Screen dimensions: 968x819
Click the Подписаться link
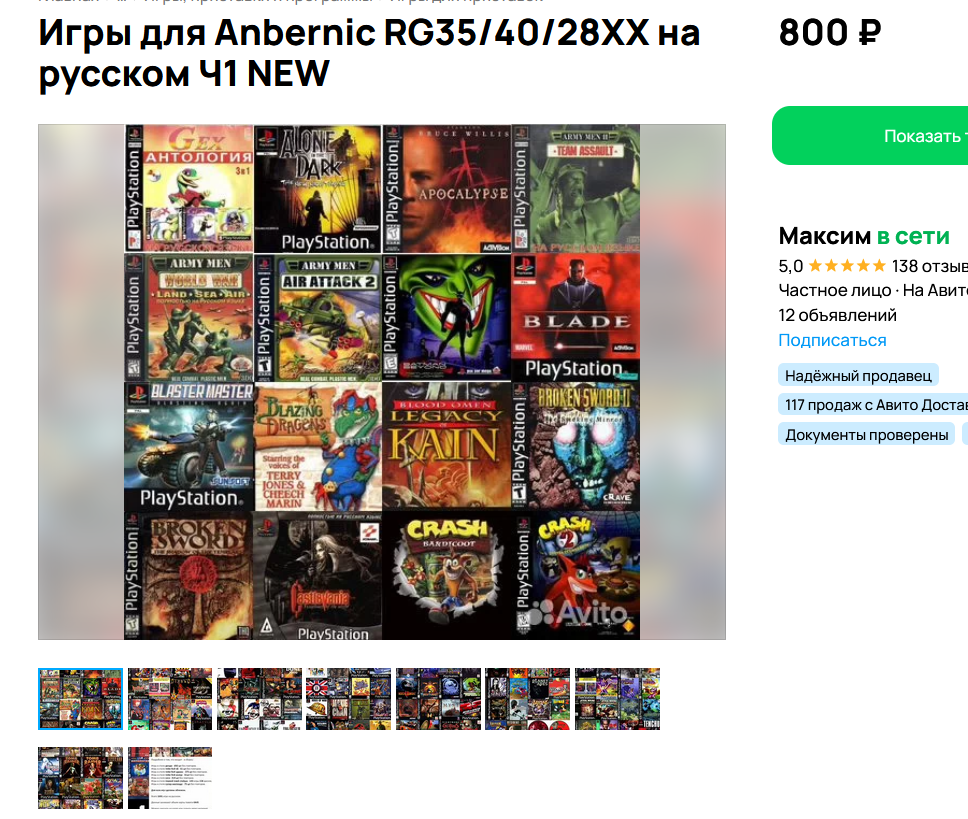click(832, 340)
